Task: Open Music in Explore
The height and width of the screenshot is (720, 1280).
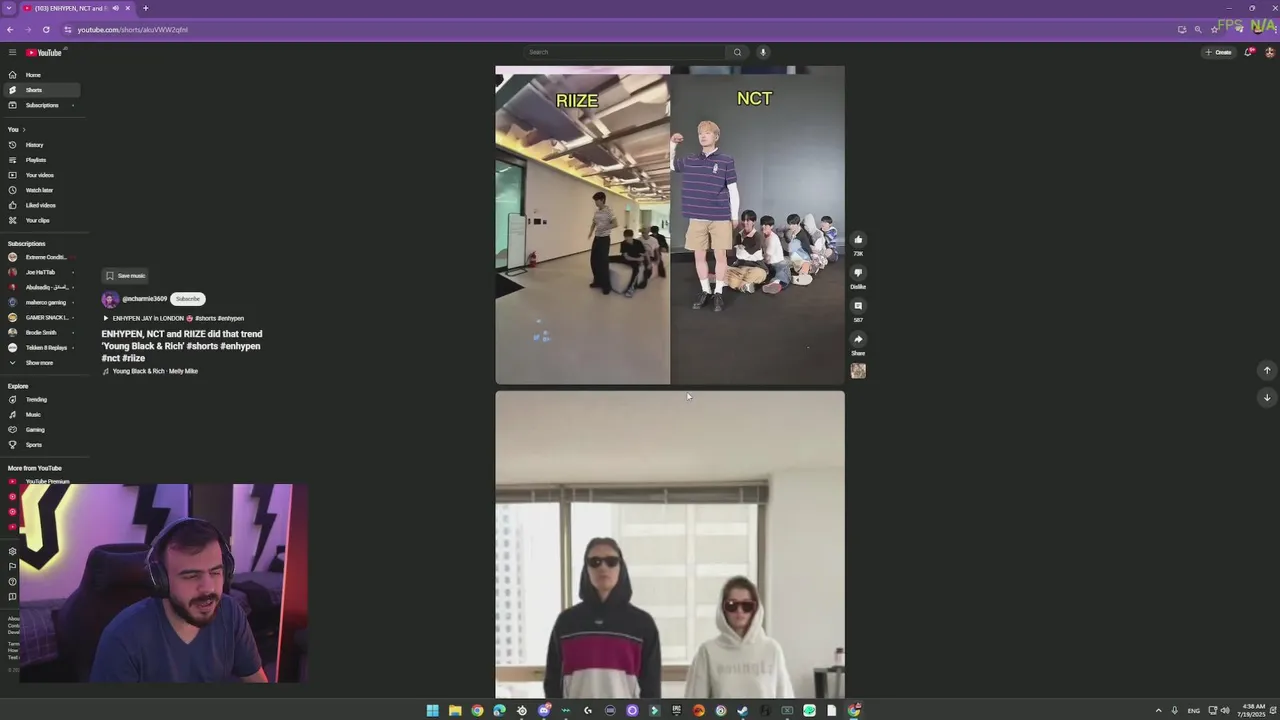Action: 40,414
